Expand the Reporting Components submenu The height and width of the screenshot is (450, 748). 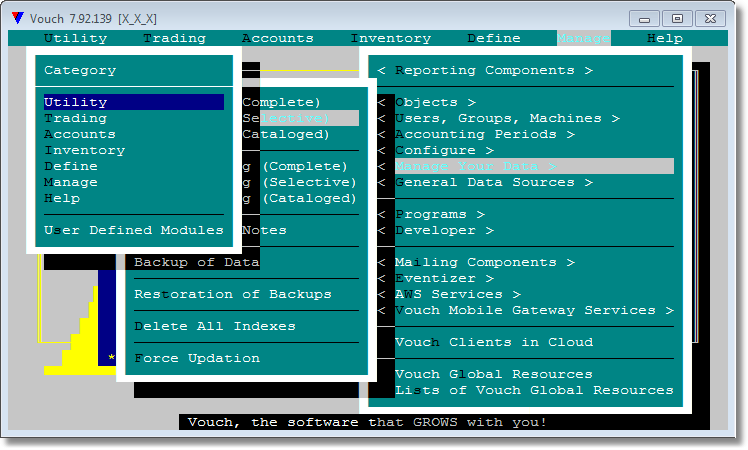[x=485, y=70]
